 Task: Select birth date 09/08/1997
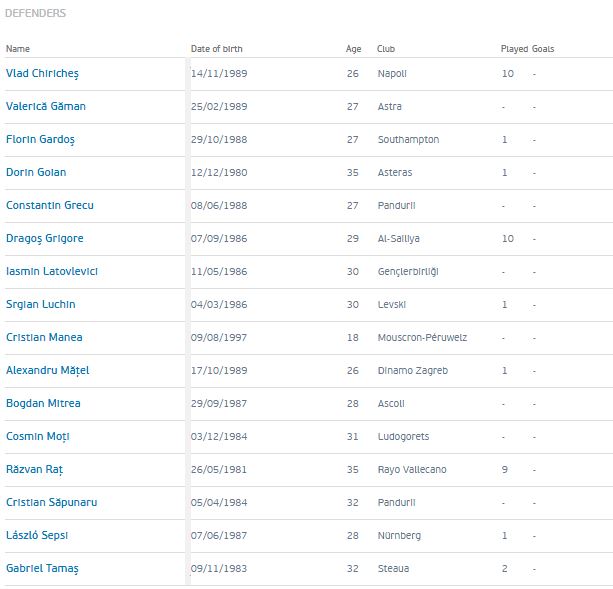click(x=219, y=337)
